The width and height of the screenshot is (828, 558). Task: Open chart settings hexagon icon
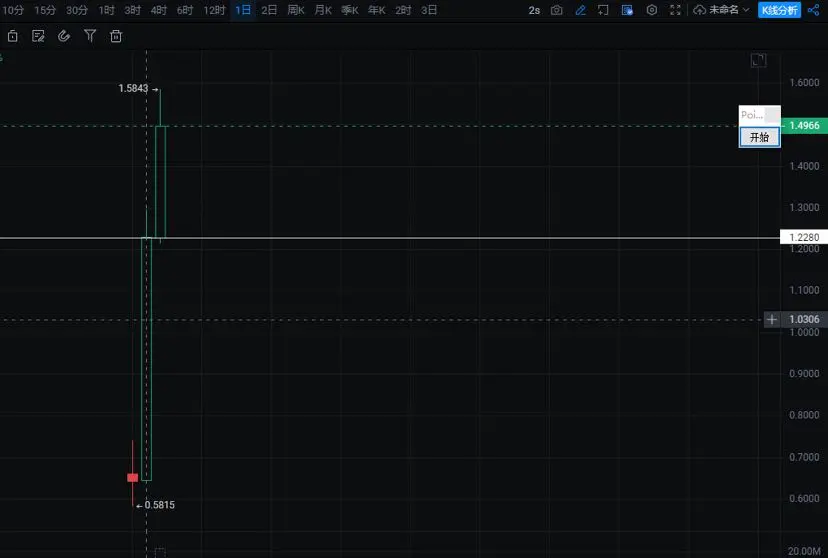(x=652, y=10)
